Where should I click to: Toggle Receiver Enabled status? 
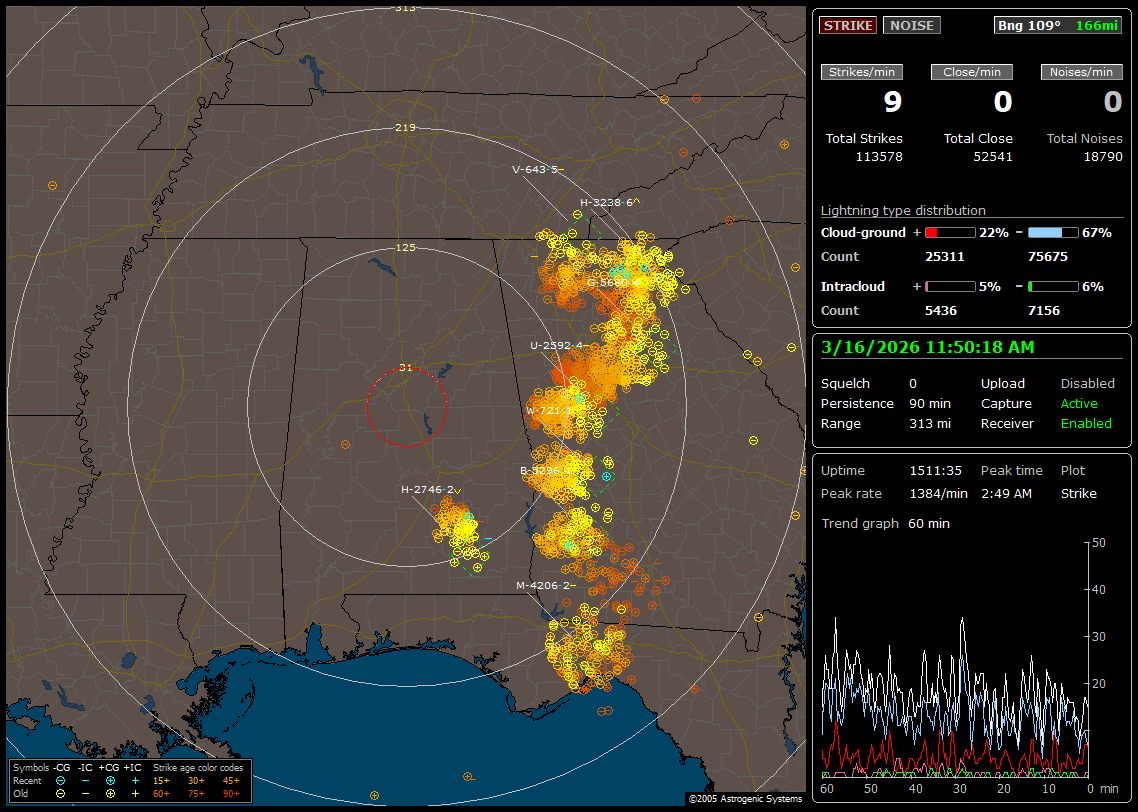click(x=1085, y=423)
